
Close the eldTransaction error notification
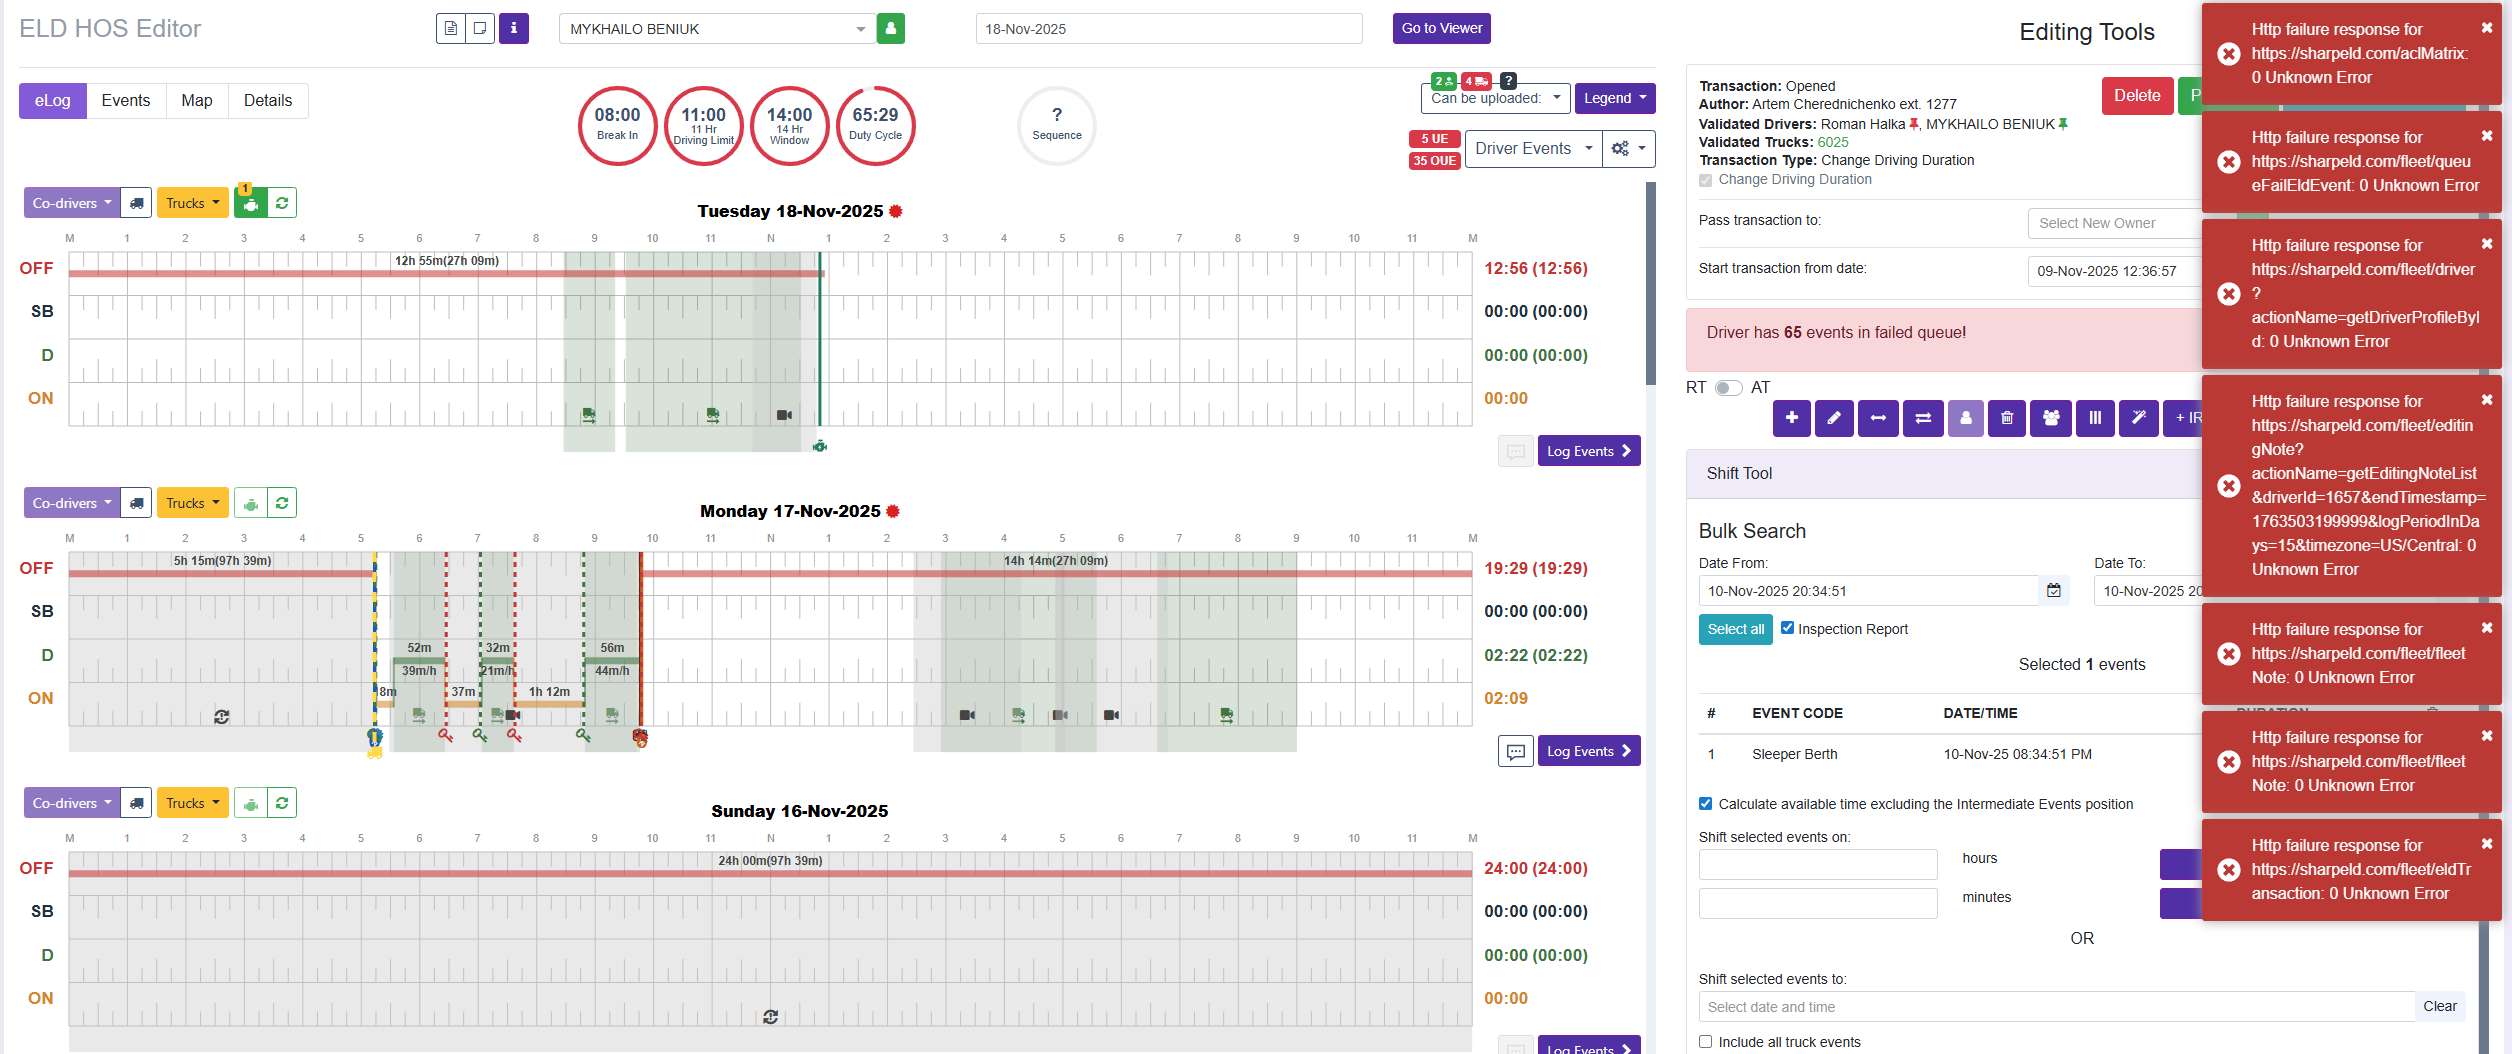pos(2487,844)
